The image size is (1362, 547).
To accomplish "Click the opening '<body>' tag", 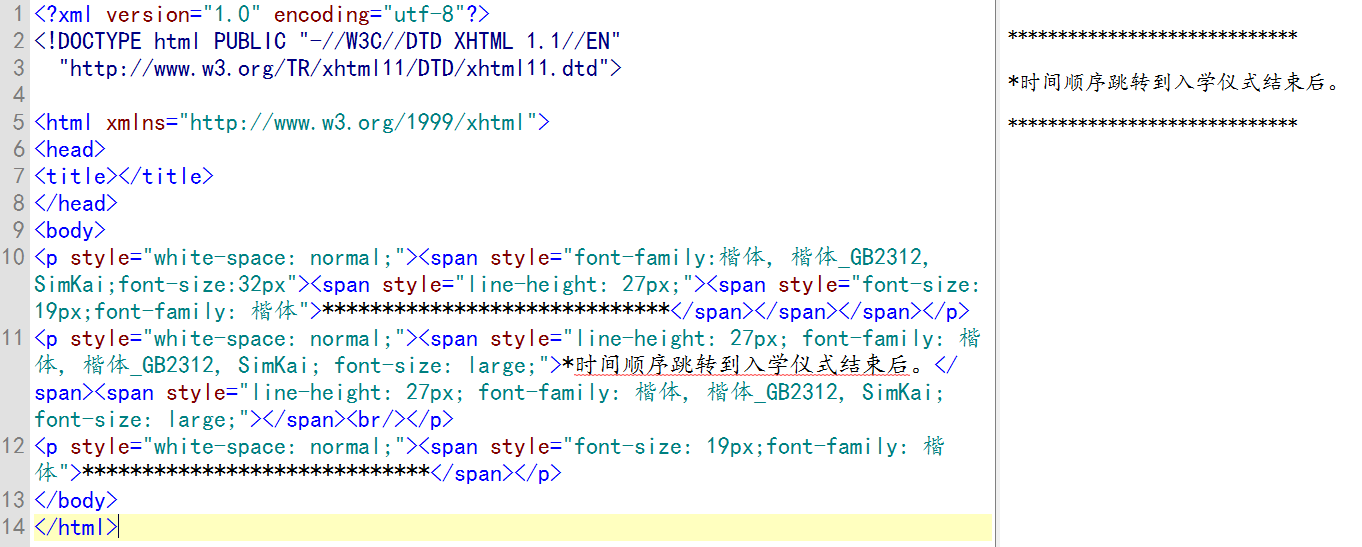I will 70,231.
